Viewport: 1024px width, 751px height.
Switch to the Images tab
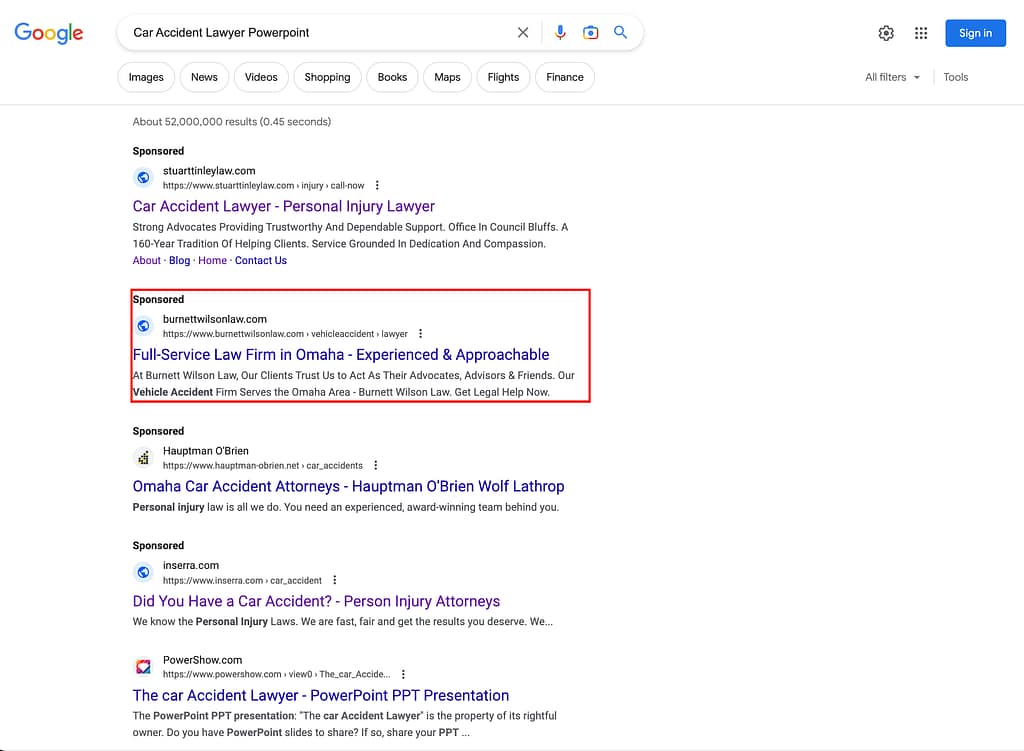tap(146, 77)
